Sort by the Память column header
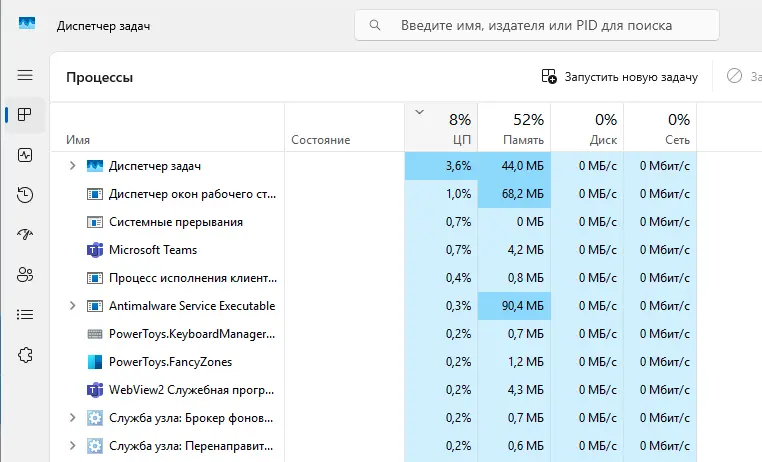Image resolution: width=762 pixels, height=462 pixels. pyautogui.click(x=514, y=127)
